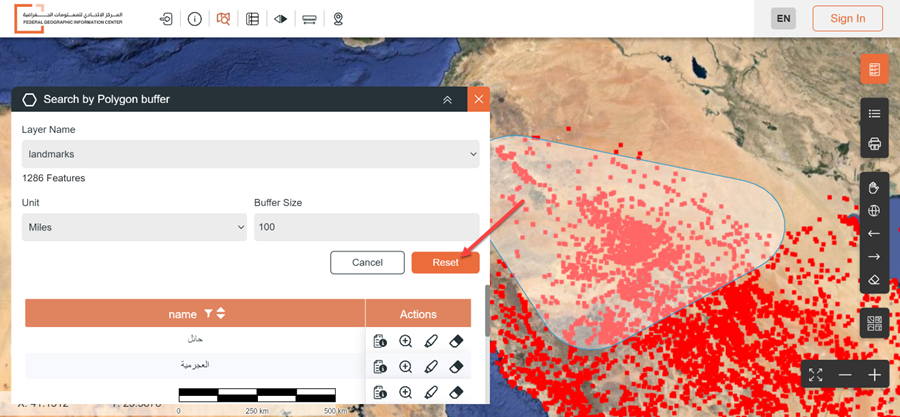This screenshot has width=900, height=417.
Task: Click the Cancel button
Action: click(x=367, y=262)
